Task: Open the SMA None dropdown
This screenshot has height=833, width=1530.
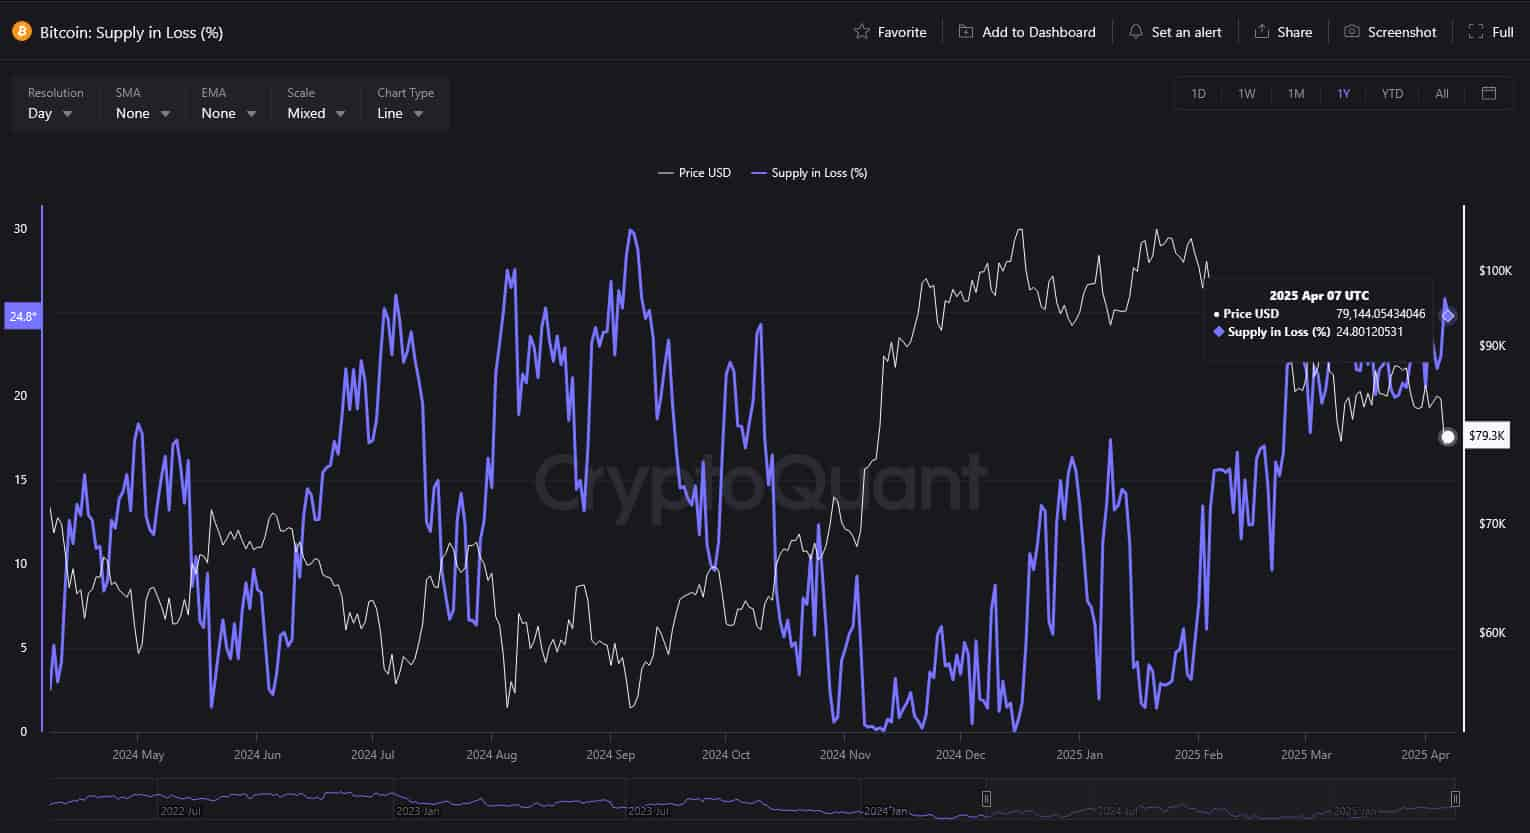Action: [142, 114]
